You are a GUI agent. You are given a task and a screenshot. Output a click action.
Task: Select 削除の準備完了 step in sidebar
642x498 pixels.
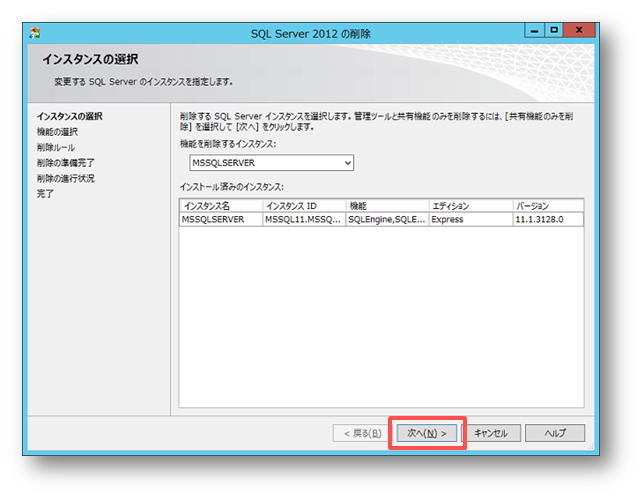(66, 163)
